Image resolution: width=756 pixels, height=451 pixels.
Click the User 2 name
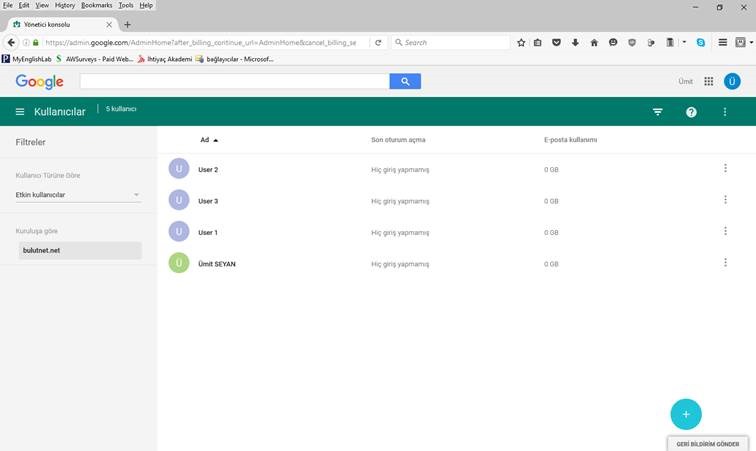click(x=208, y=169)
